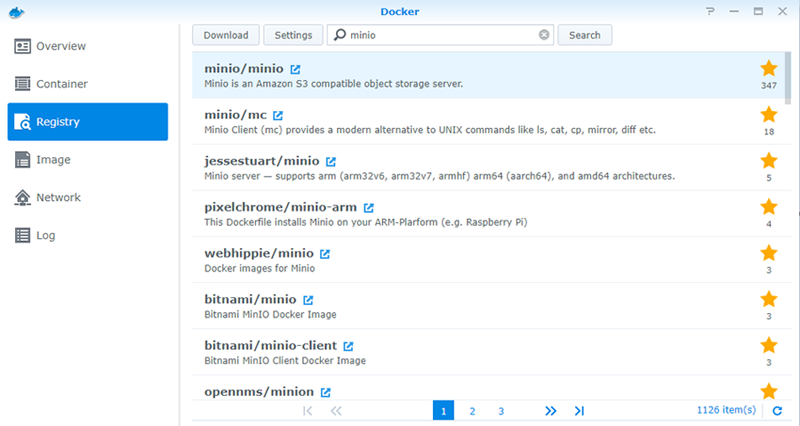Open the help question mark button

[710, 11]
